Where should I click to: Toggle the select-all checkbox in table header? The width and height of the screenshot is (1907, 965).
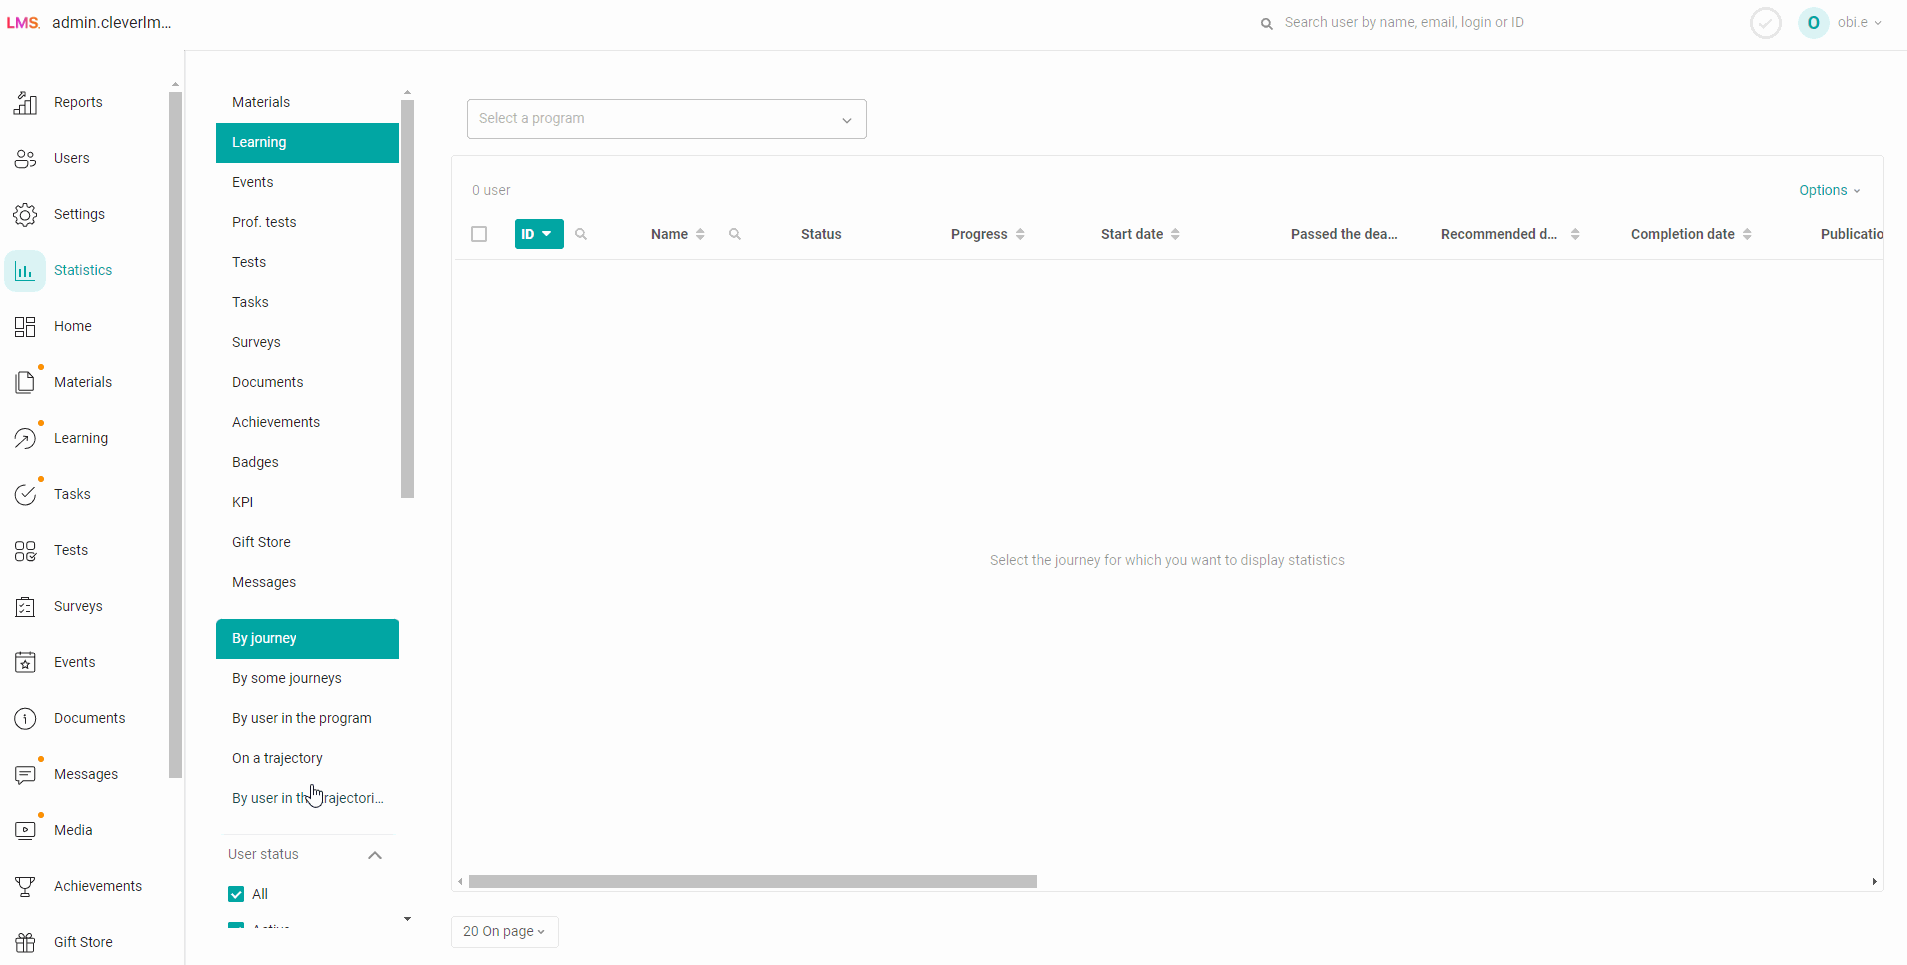pyautogui.click(x=479, y=234)
